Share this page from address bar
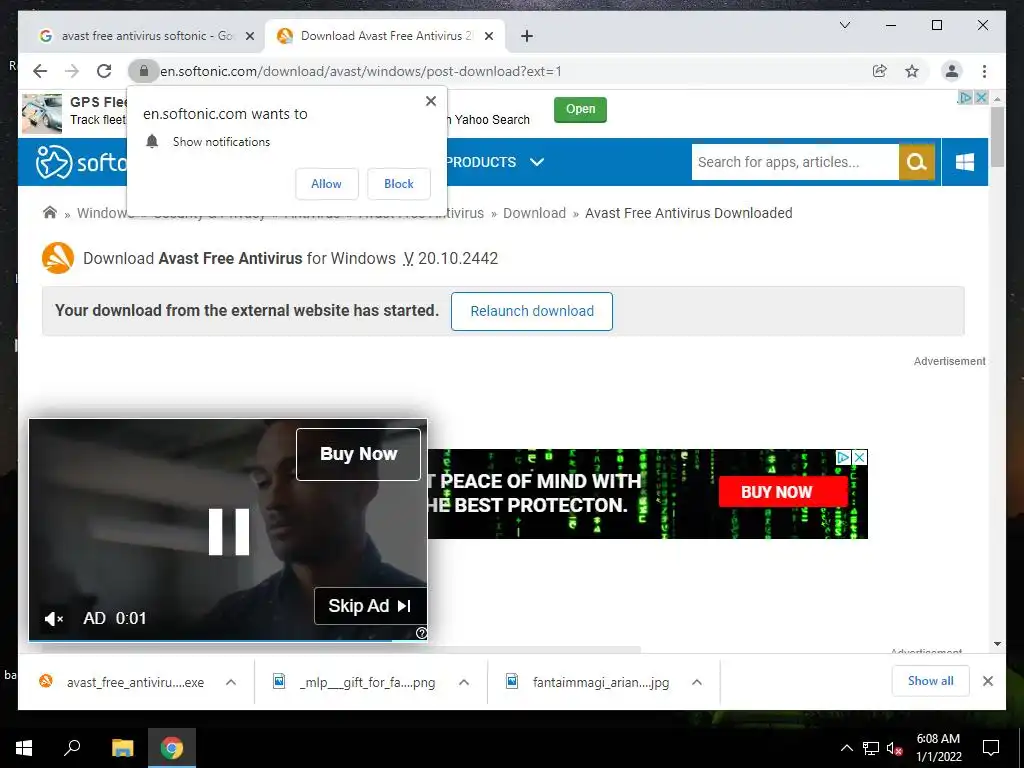This screenshot has height=768, width=1024. (880, 71)
